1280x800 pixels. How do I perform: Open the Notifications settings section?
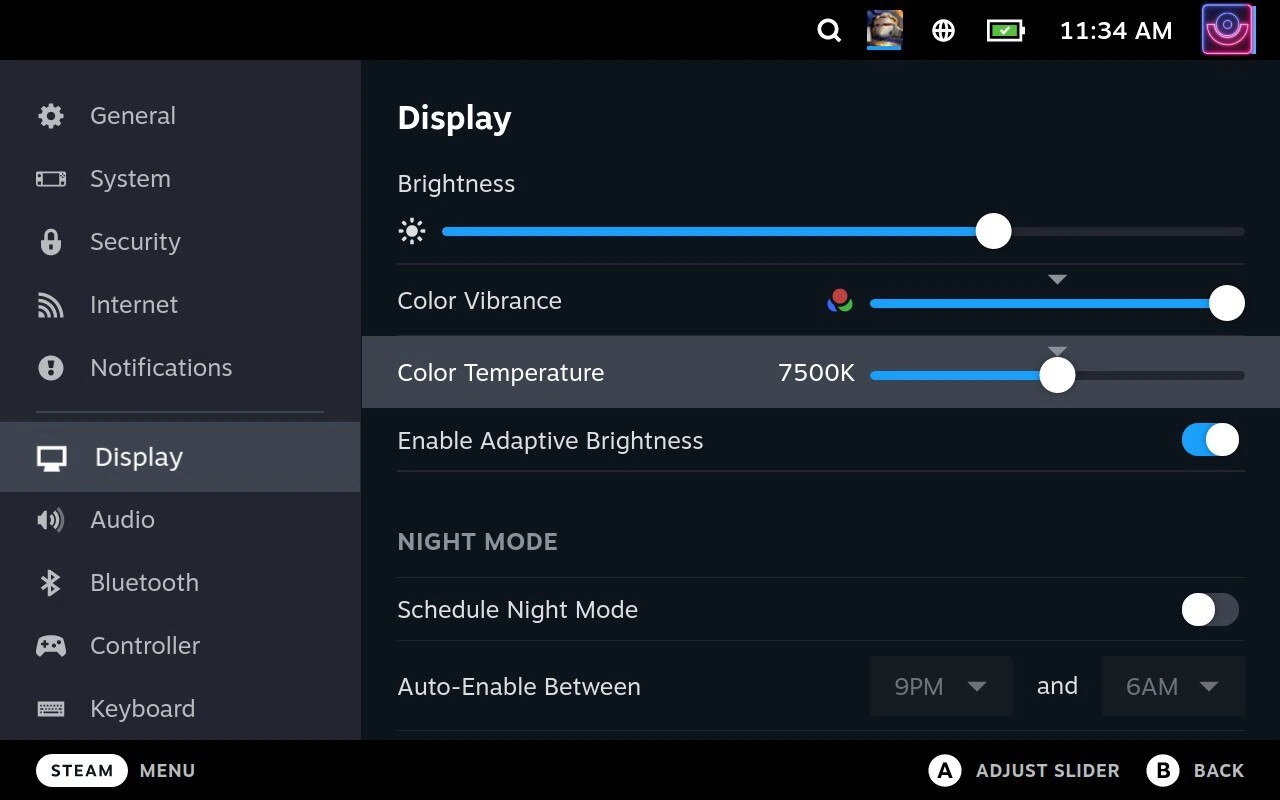coord(160,368)
